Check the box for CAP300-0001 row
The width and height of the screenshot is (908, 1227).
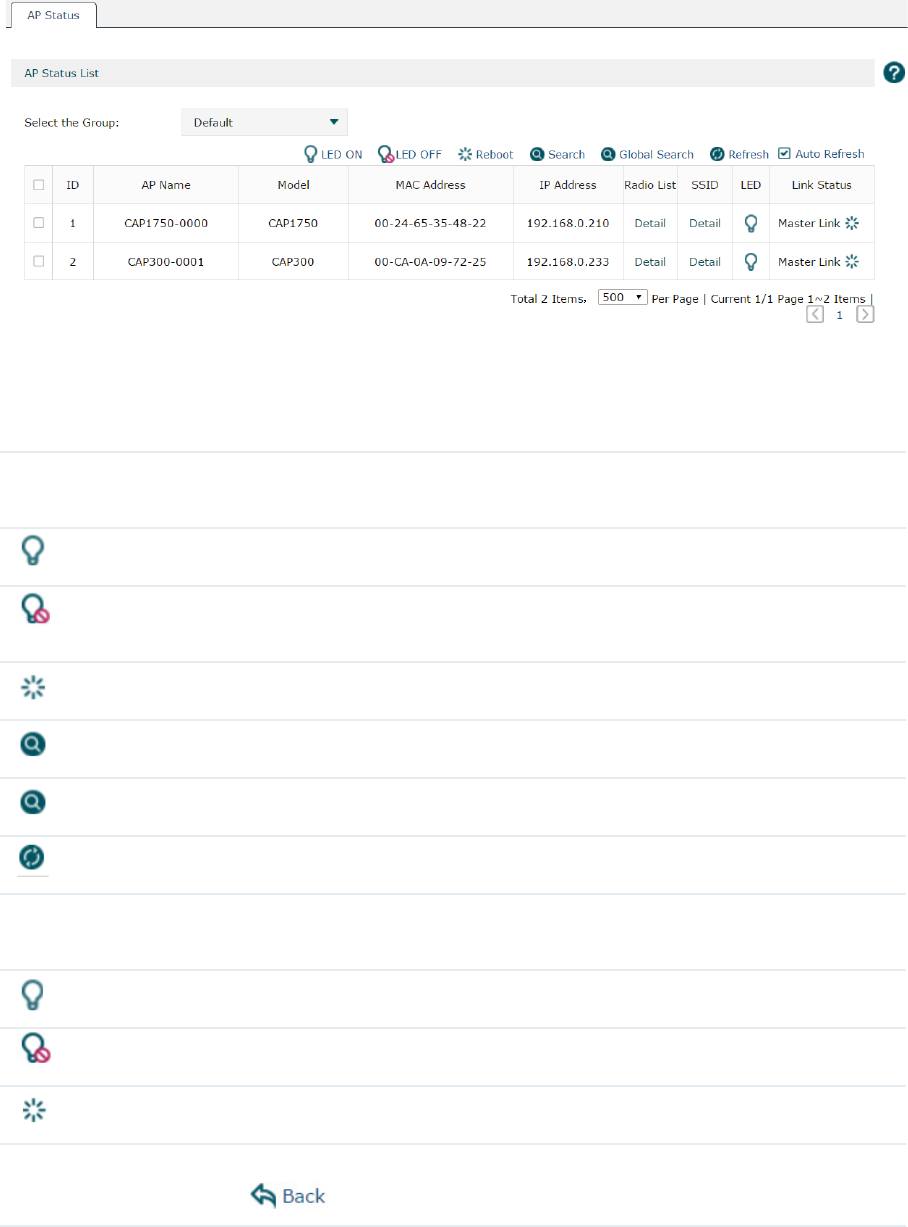[39, 261]
